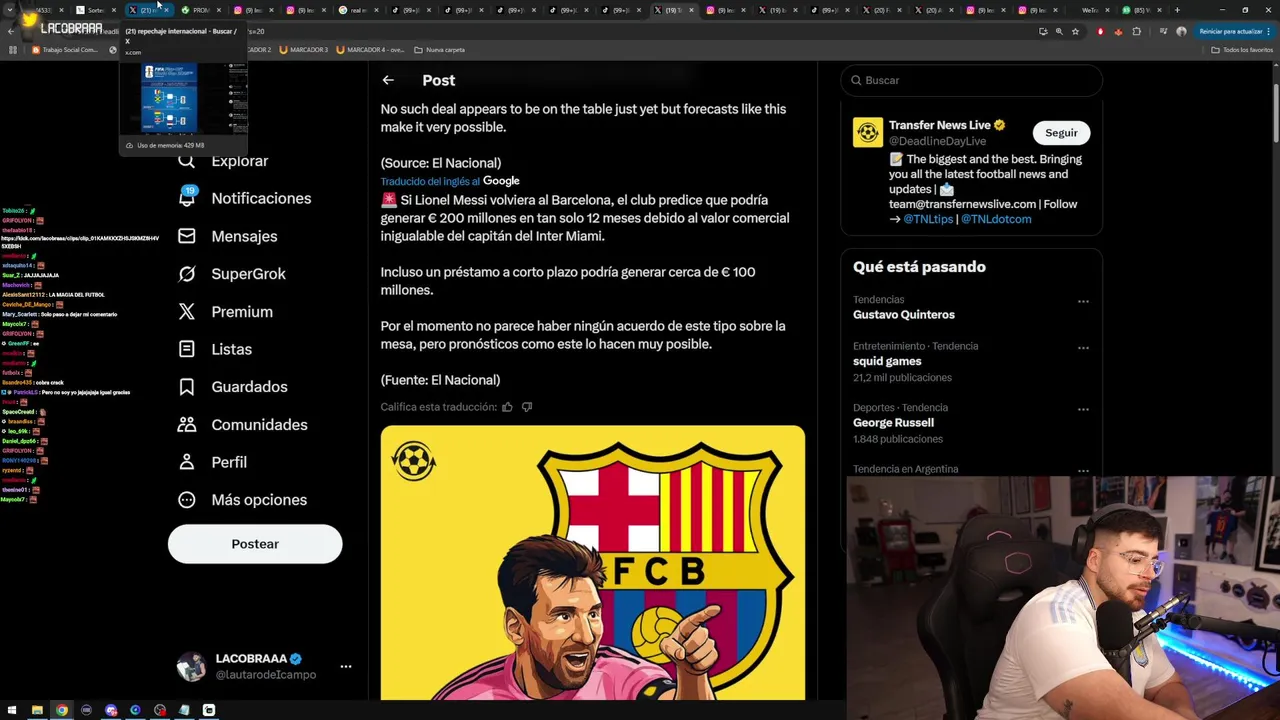Image resolution: width=1280 pixels, height=720 pixels.
Task: Like the translation with thumbs up
Action: coord(507,407)
